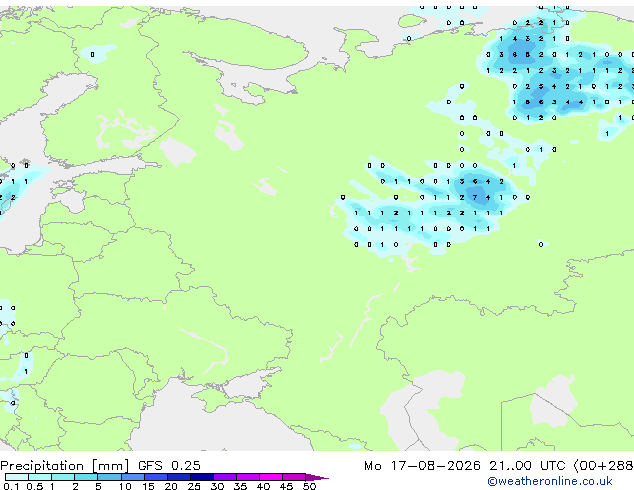Select the 'GFS 0.25' model label
634x490 pixels.
click(169, 466)
